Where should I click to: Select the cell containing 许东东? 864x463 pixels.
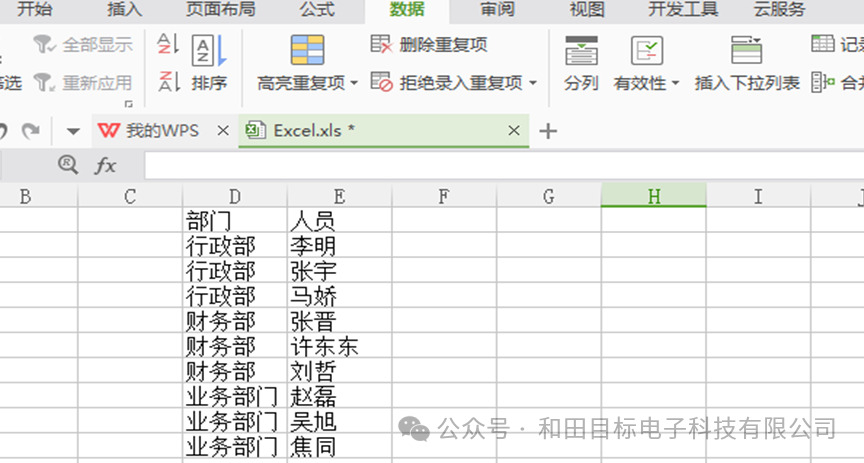click(x=339, y=345)
